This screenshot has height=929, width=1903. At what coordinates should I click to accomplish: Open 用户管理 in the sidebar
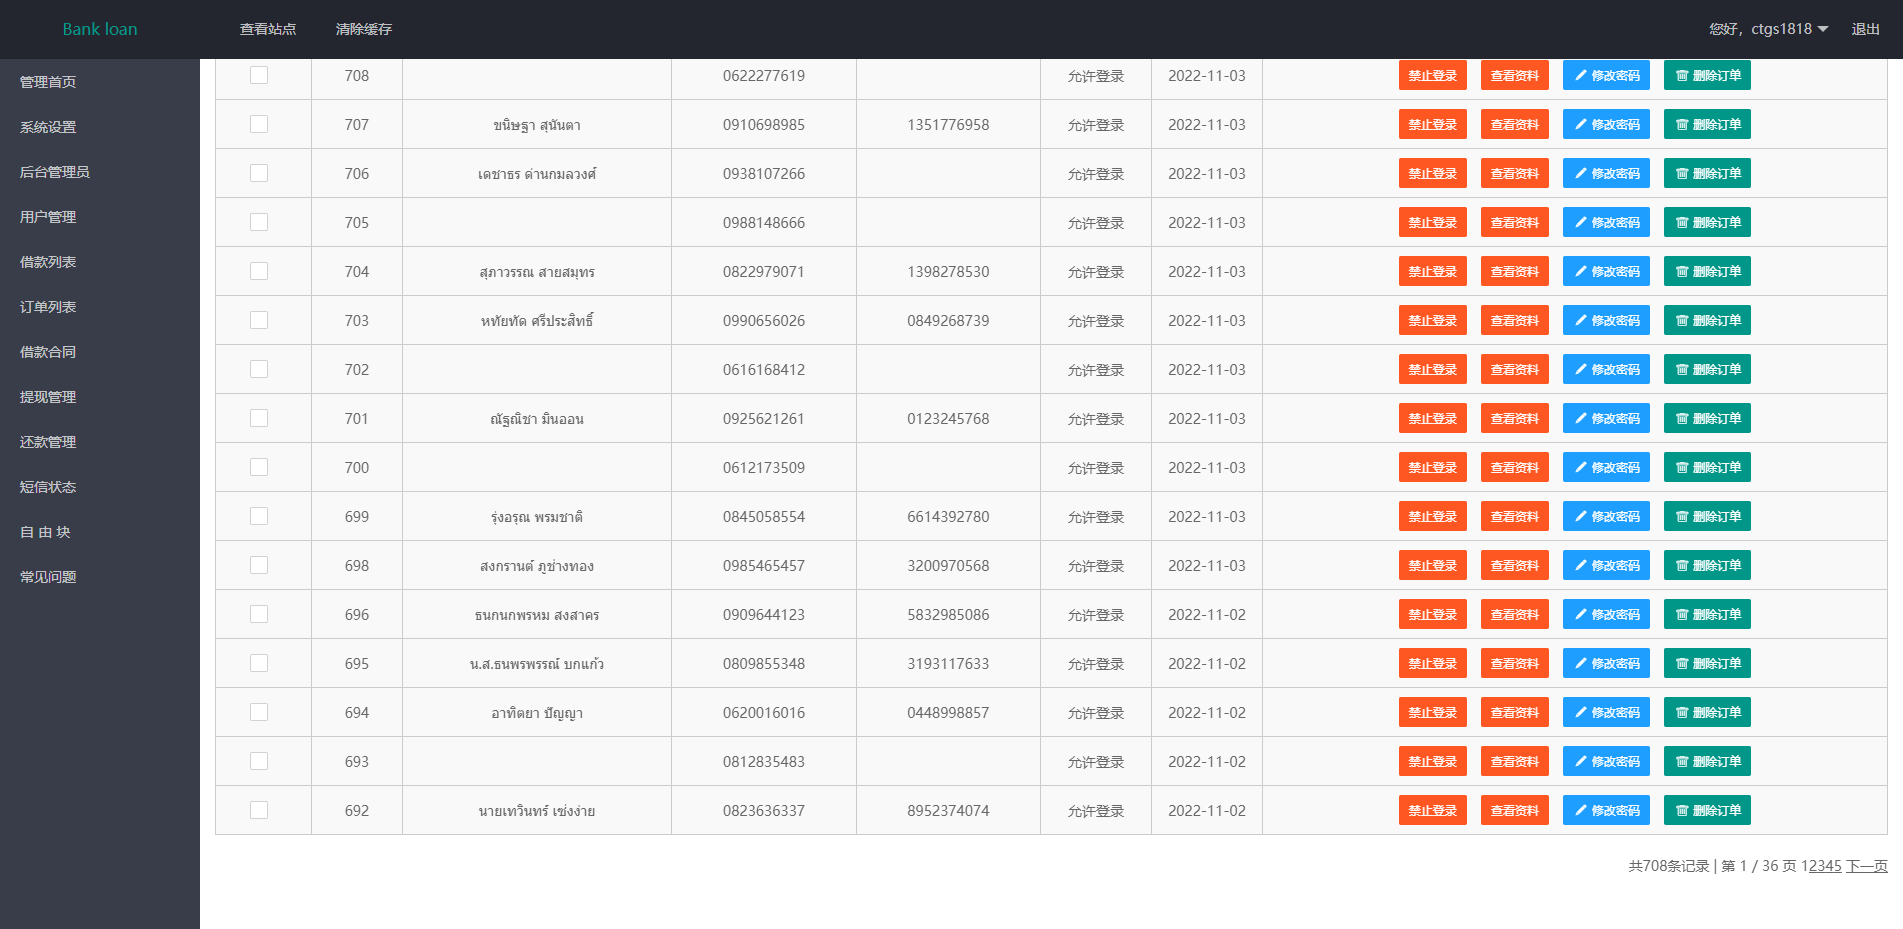point(48,217)
